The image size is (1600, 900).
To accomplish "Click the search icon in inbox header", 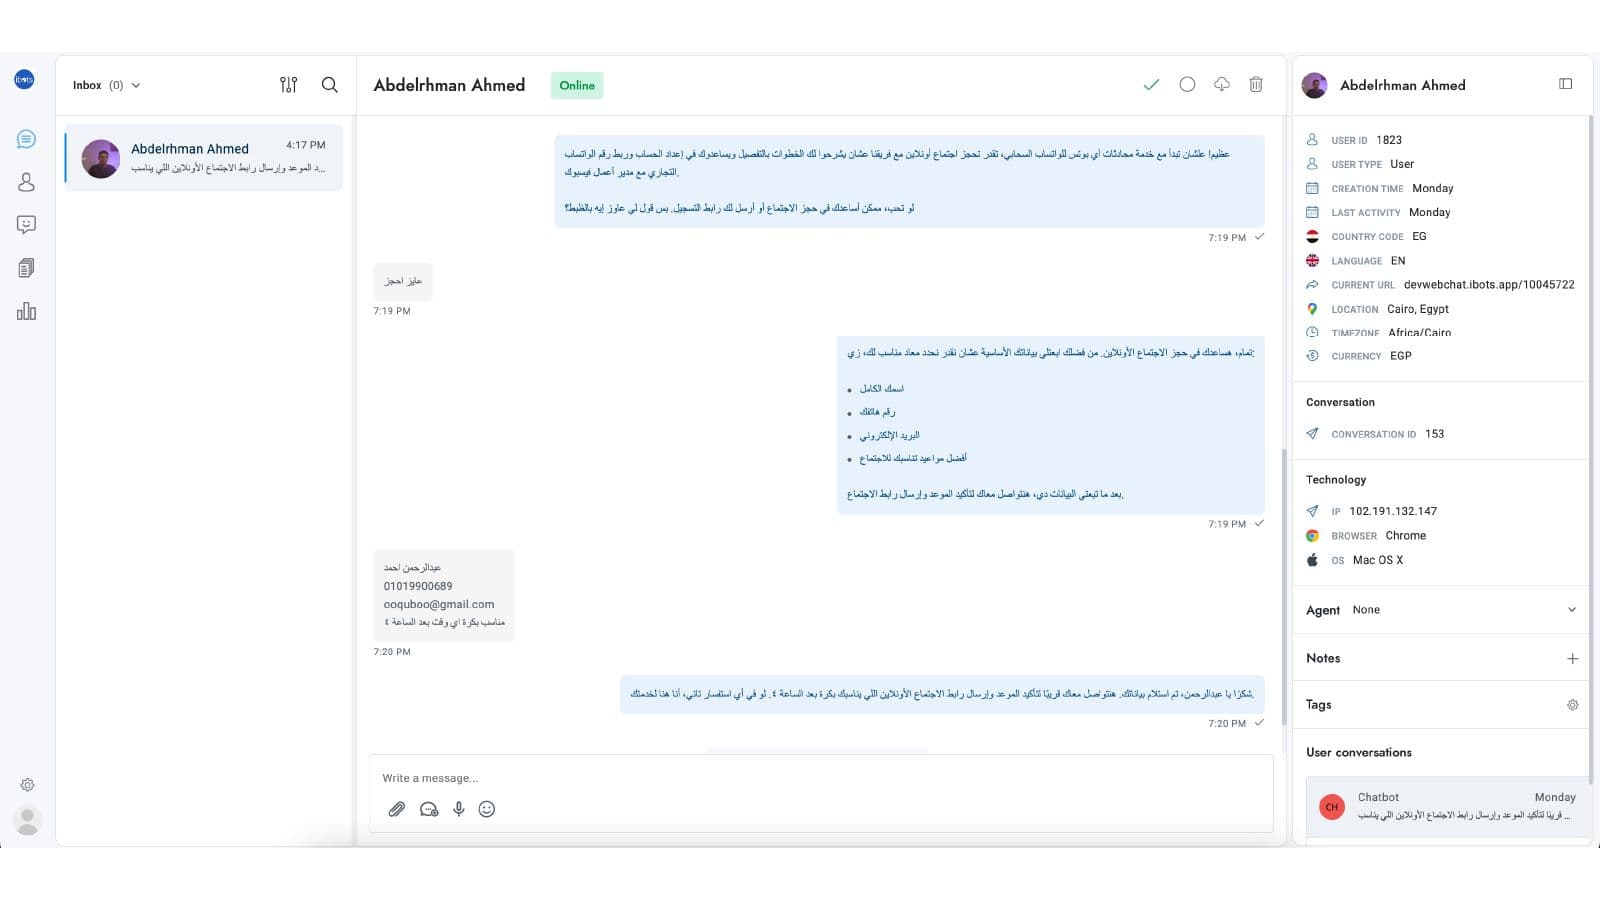I will click(x=329, y=85).
